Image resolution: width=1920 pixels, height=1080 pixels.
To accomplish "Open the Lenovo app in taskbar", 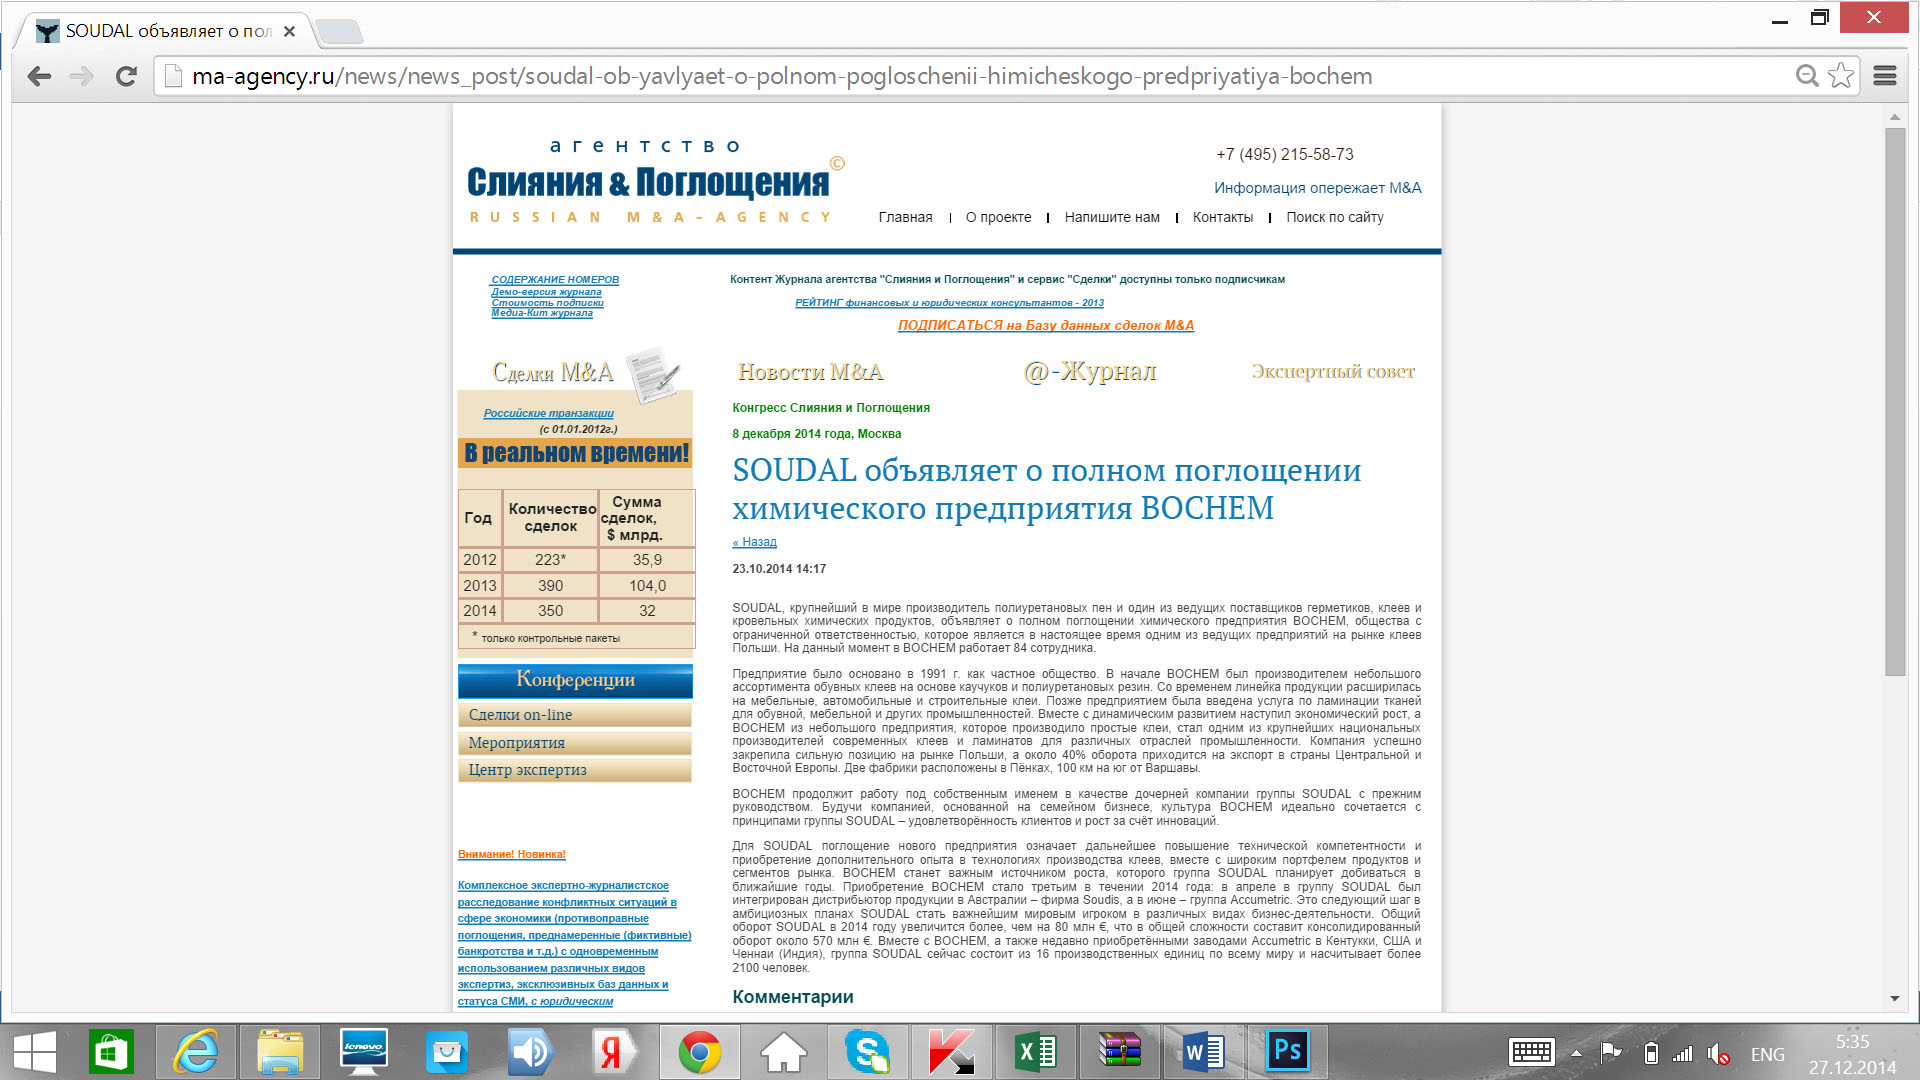I will pos(364,1053).
